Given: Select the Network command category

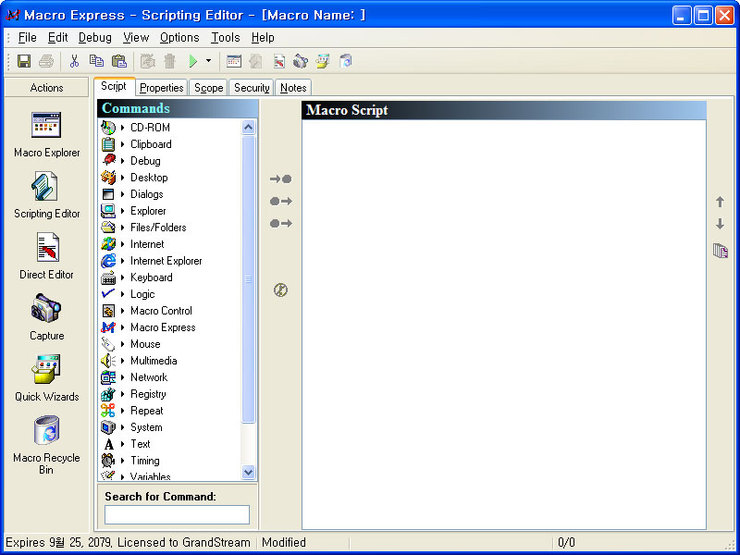Looking at the screenshot, I should pyautogui.click(x=149, y=377).
